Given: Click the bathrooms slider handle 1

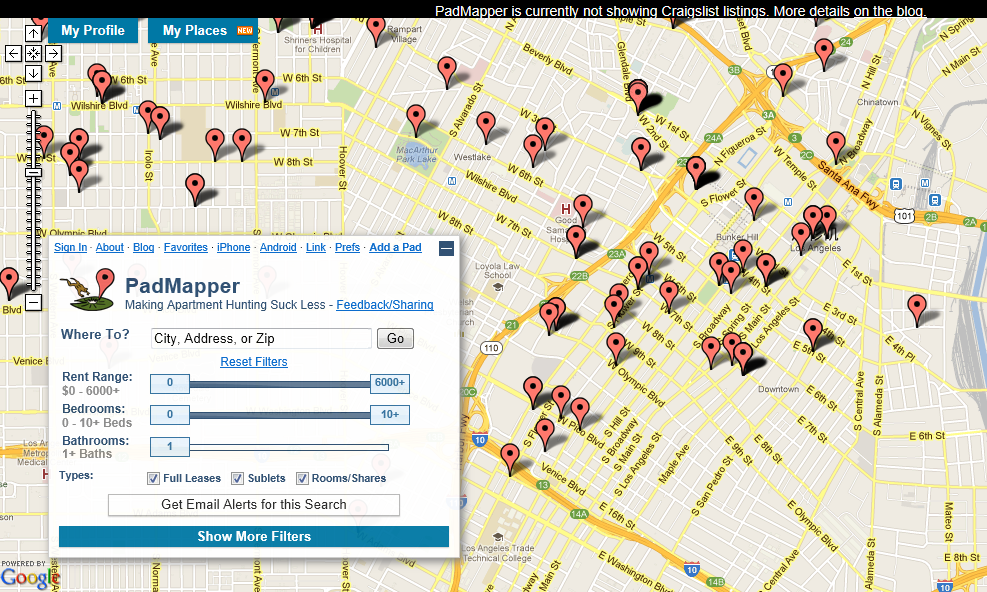Looking at the screenshot, I should click(x=170, y=447).
